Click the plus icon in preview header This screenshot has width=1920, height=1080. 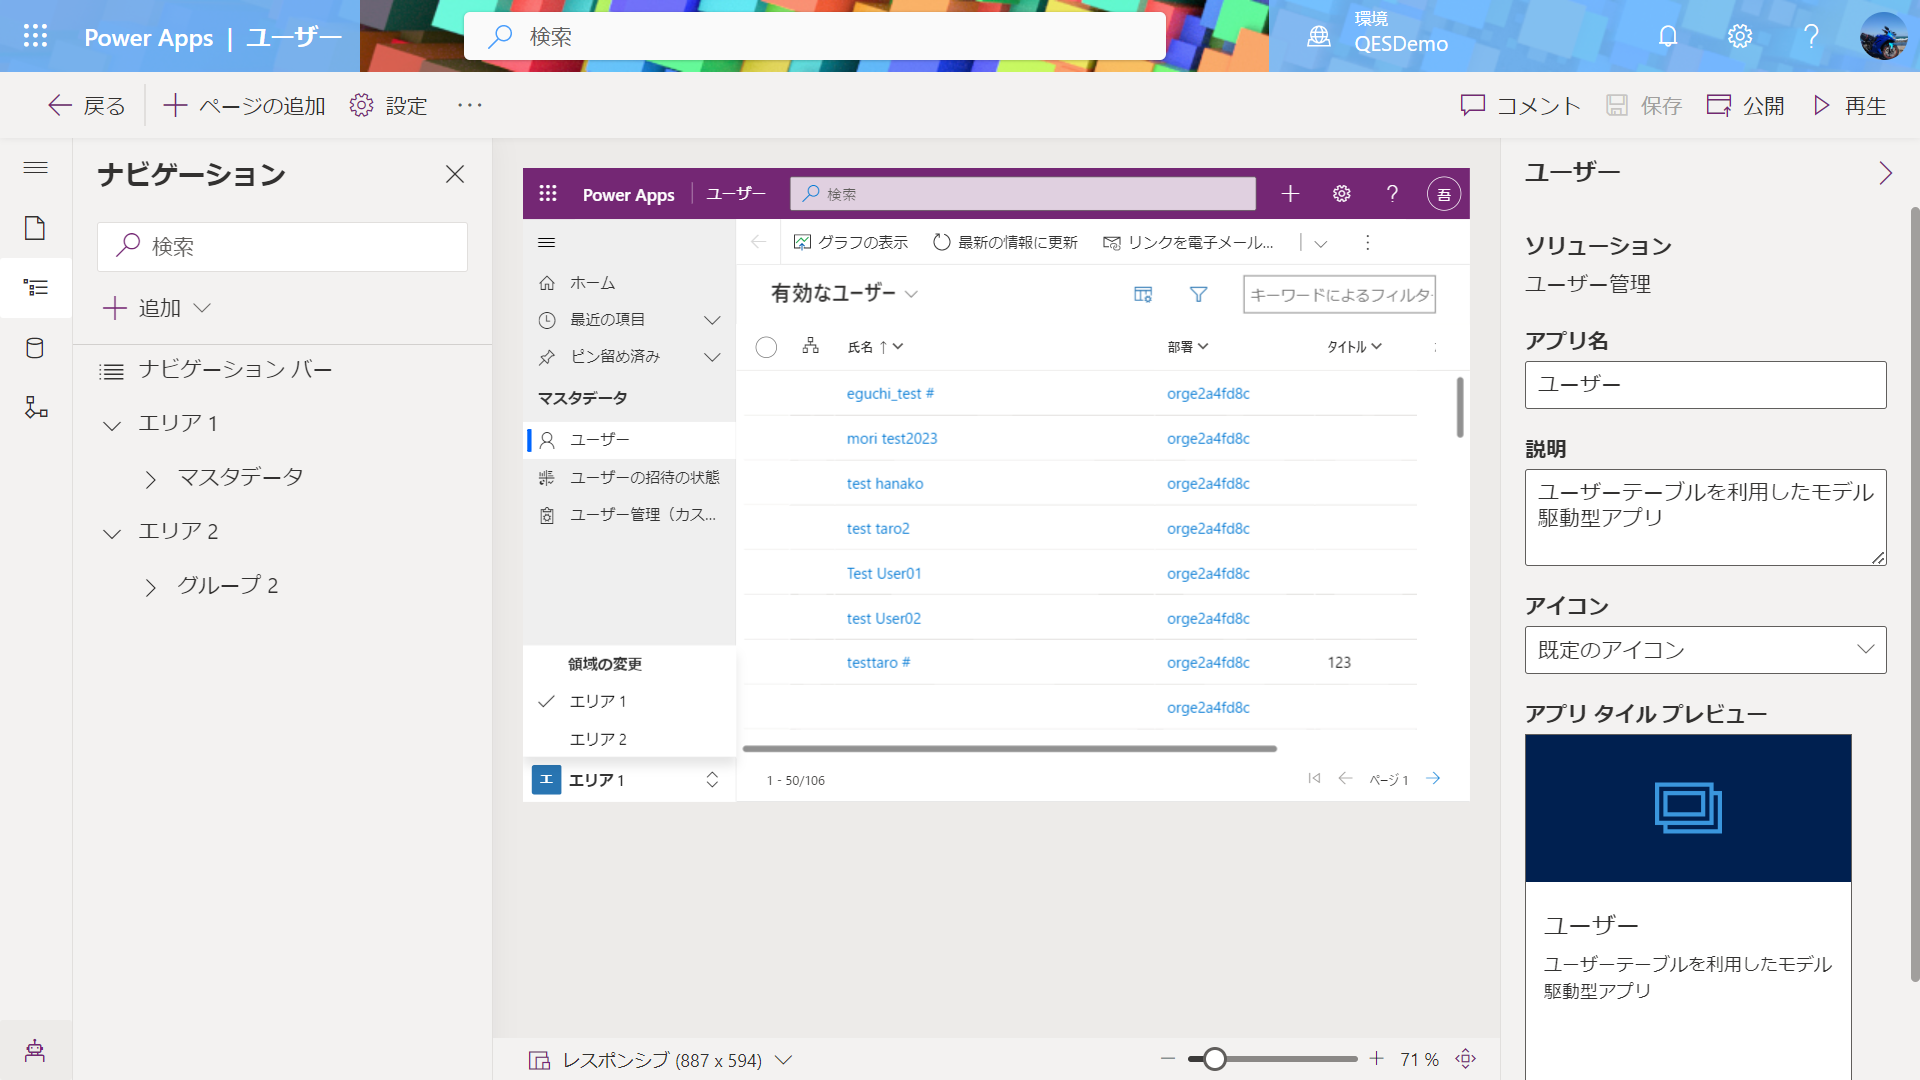pyautogui.click(x=1290, y=194)
